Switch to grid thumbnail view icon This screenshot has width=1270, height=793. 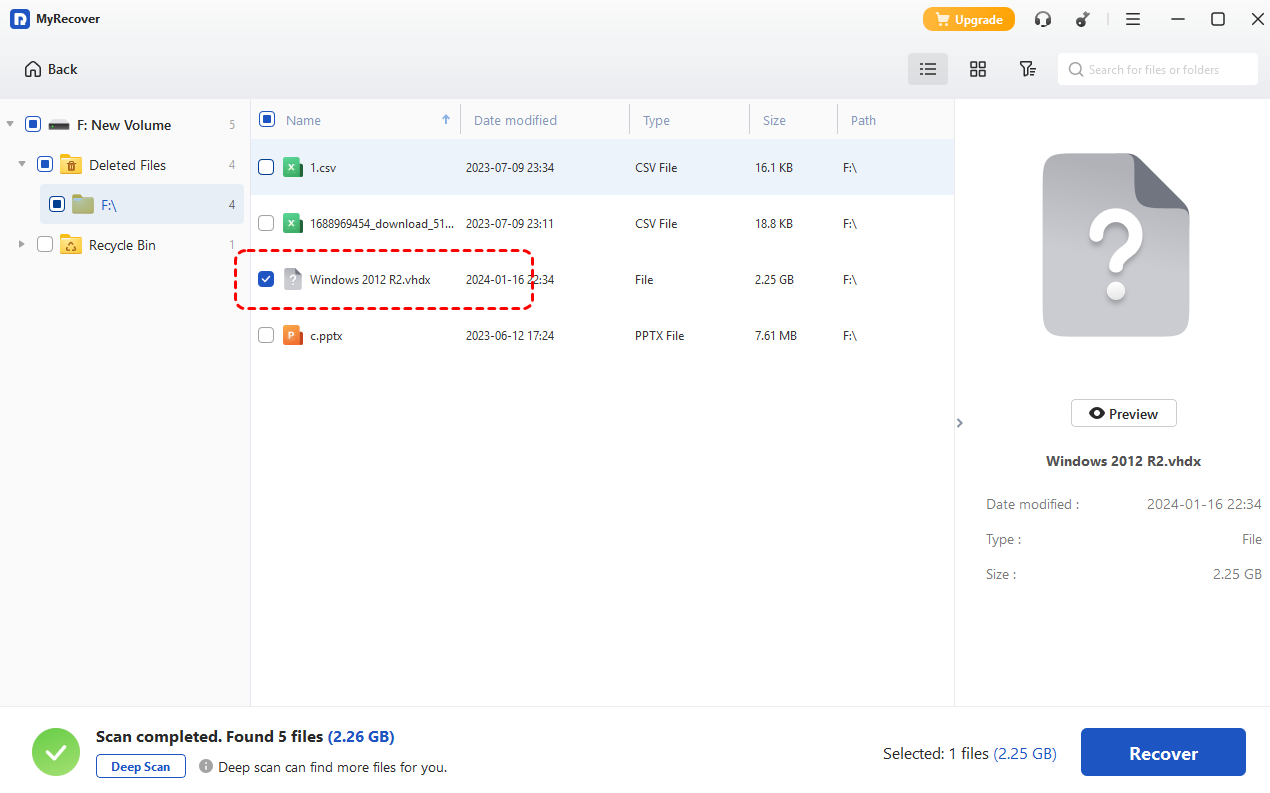point(978,69)
